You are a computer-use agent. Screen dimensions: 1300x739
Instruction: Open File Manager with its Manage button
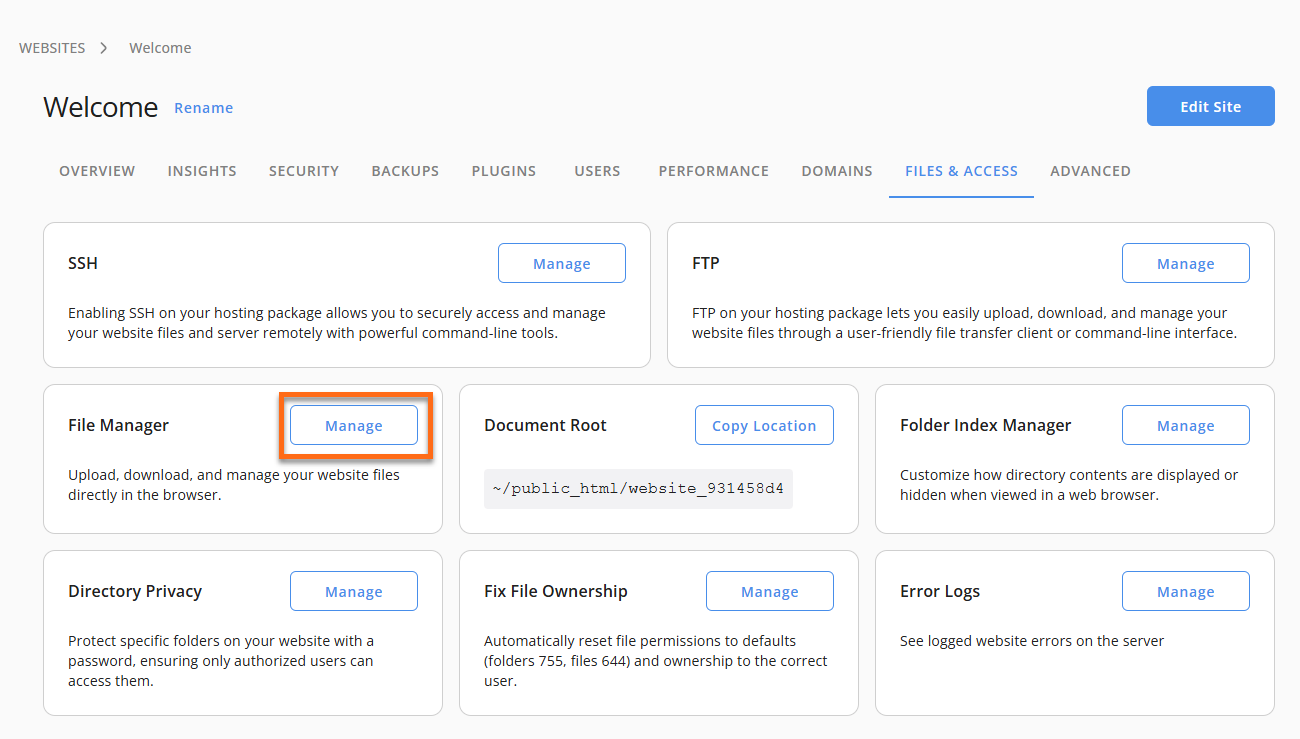pyautogui.click(x=354, y=425)
